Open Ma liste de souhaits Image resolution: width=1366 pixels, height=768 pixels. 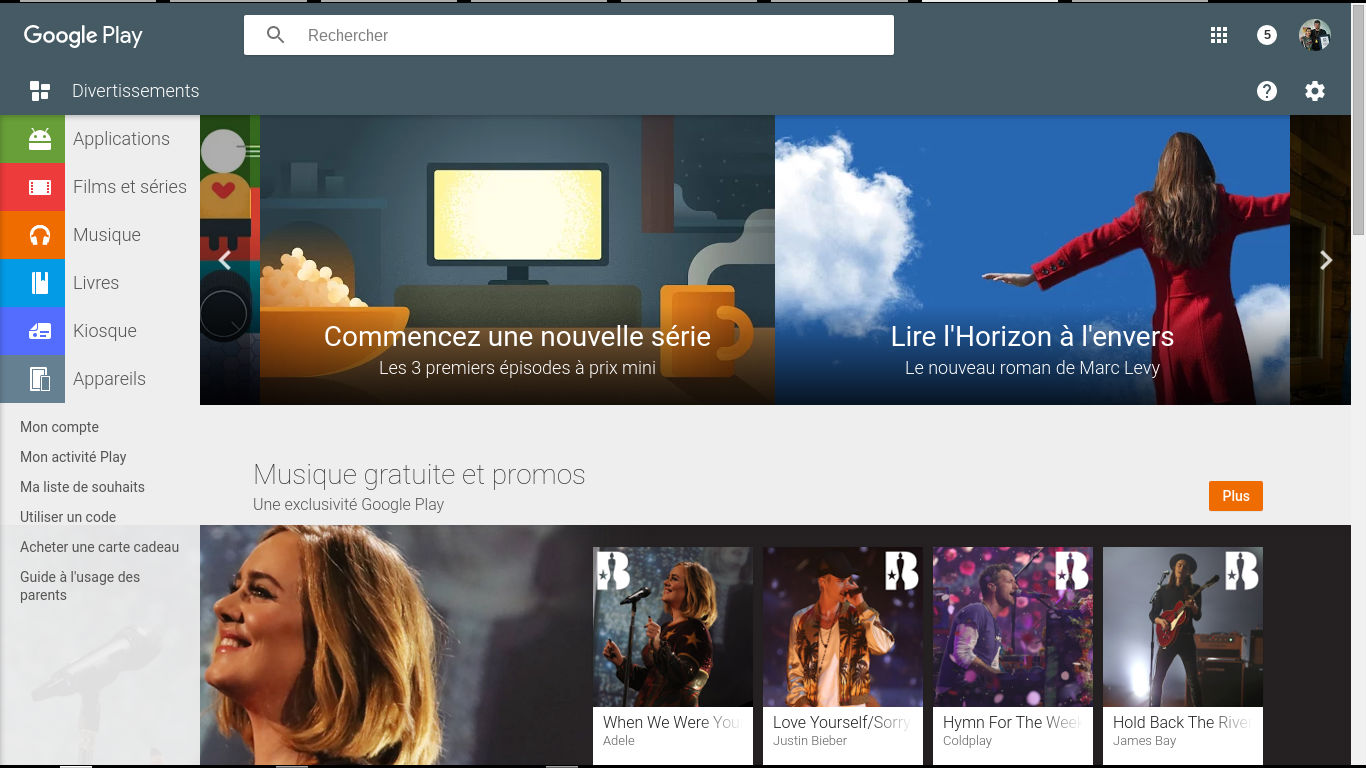(x=82, y=487)
